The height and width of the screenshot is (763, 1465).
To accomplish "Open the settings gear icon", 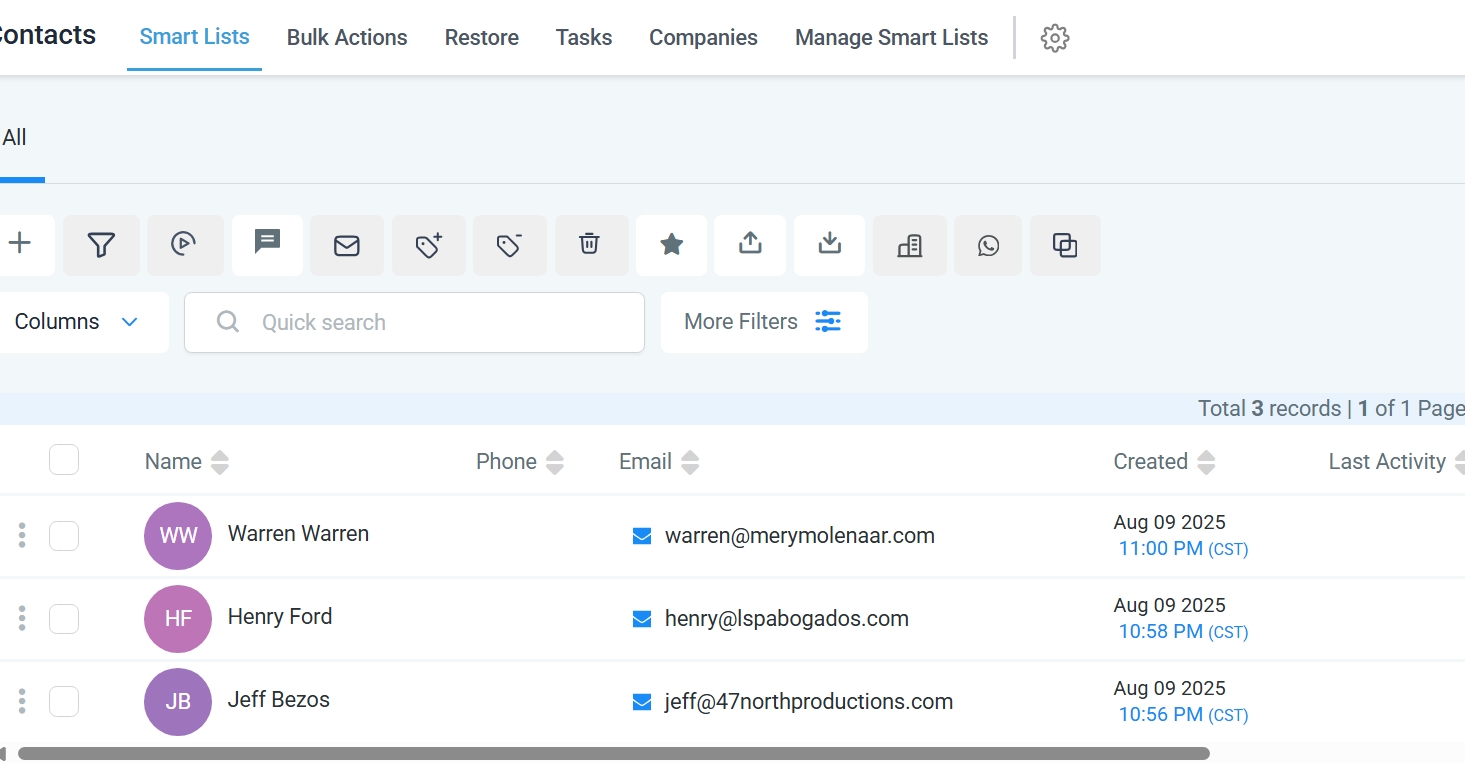I will click(1055, 38).
